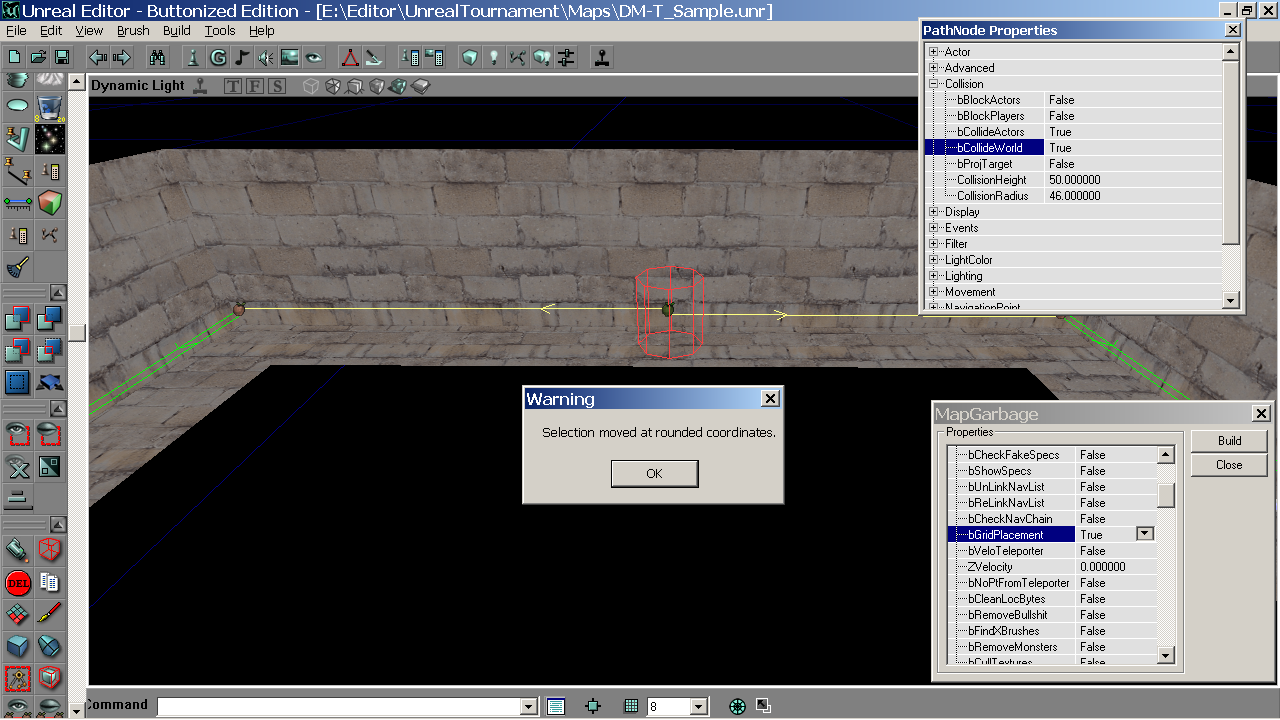Toggle the grid snap icon beside grid size
1280x720 pixels.
click(x=631, y=706)
